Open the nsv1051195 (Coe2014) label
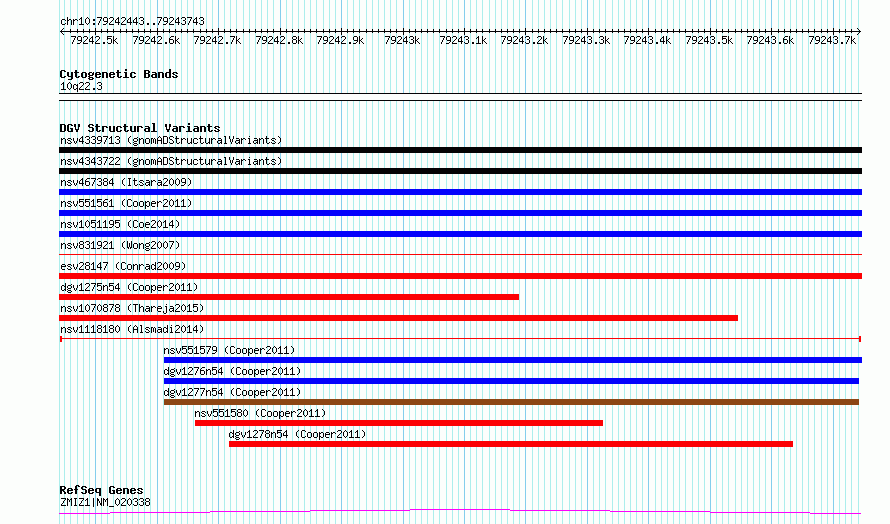 click(x=120, y=224)
